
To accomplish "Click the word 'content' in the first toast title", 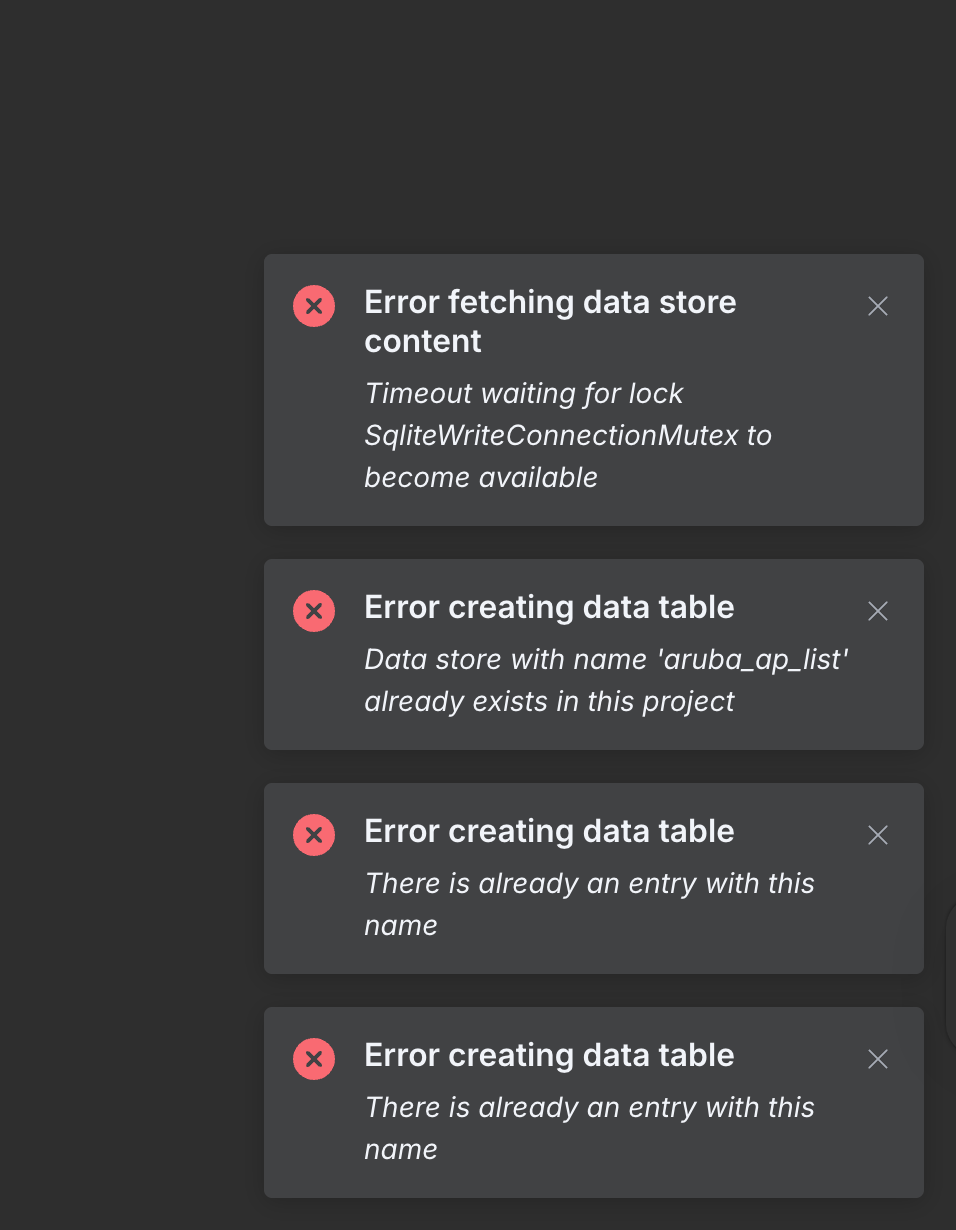I will tap(422, 341).
